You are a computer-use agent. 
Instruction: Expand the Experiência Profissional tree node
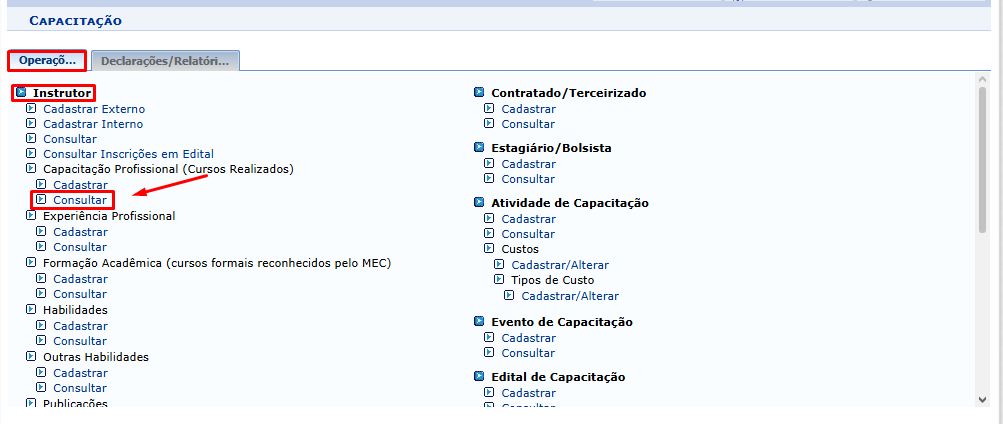(x=31, y=216)
